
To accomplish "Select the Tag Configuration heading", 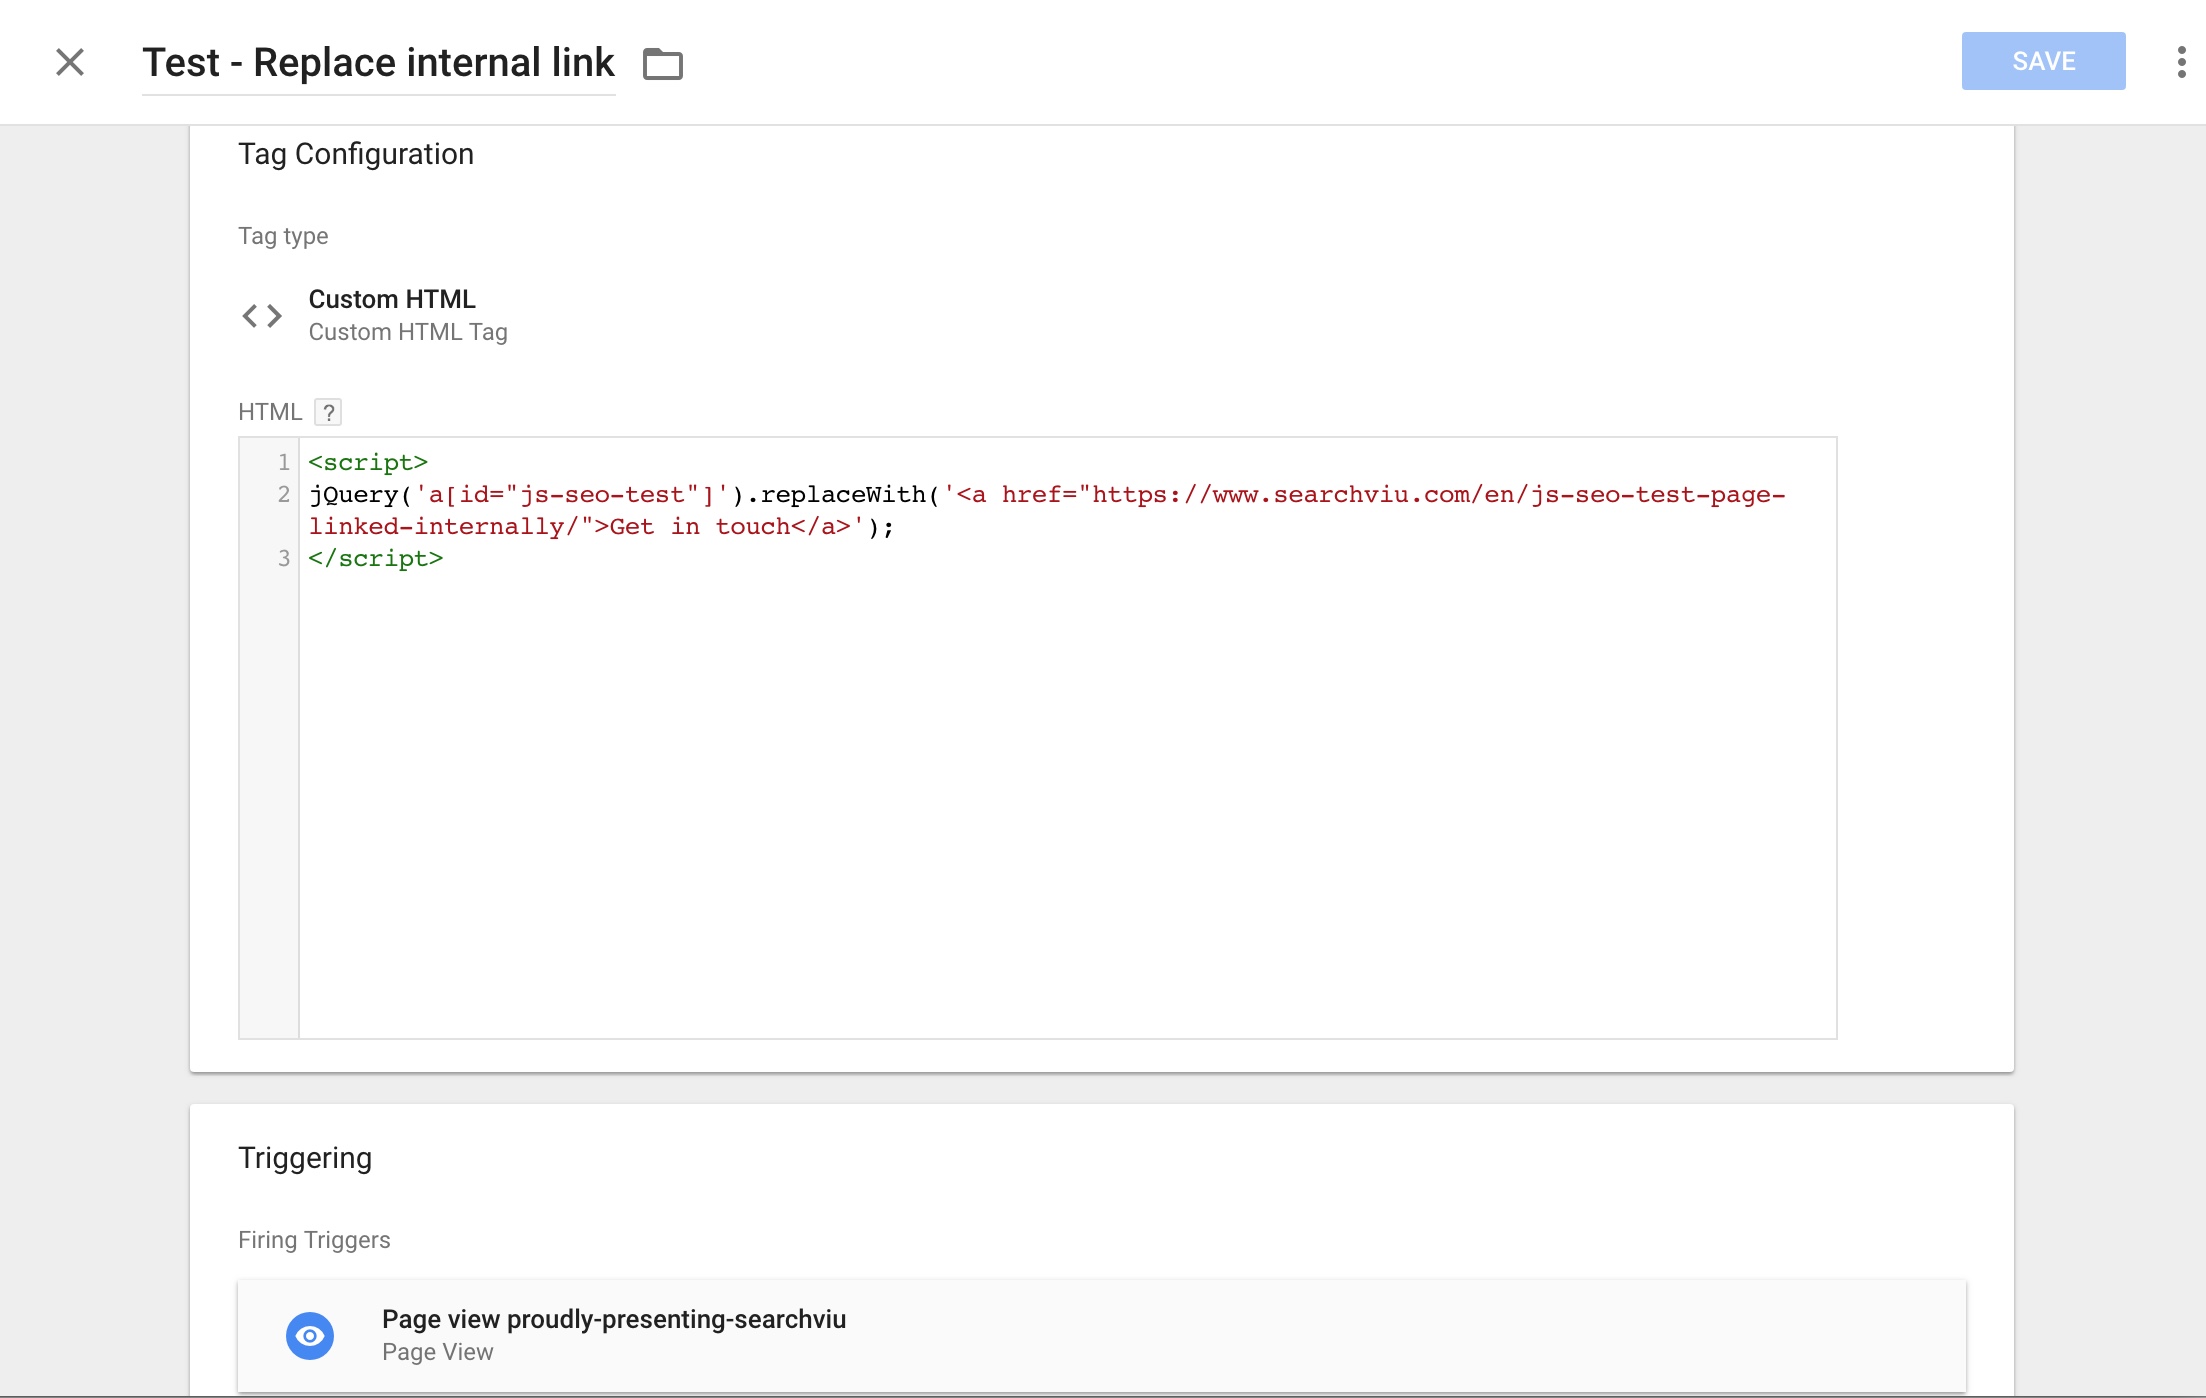I will (x=355, y=153).
